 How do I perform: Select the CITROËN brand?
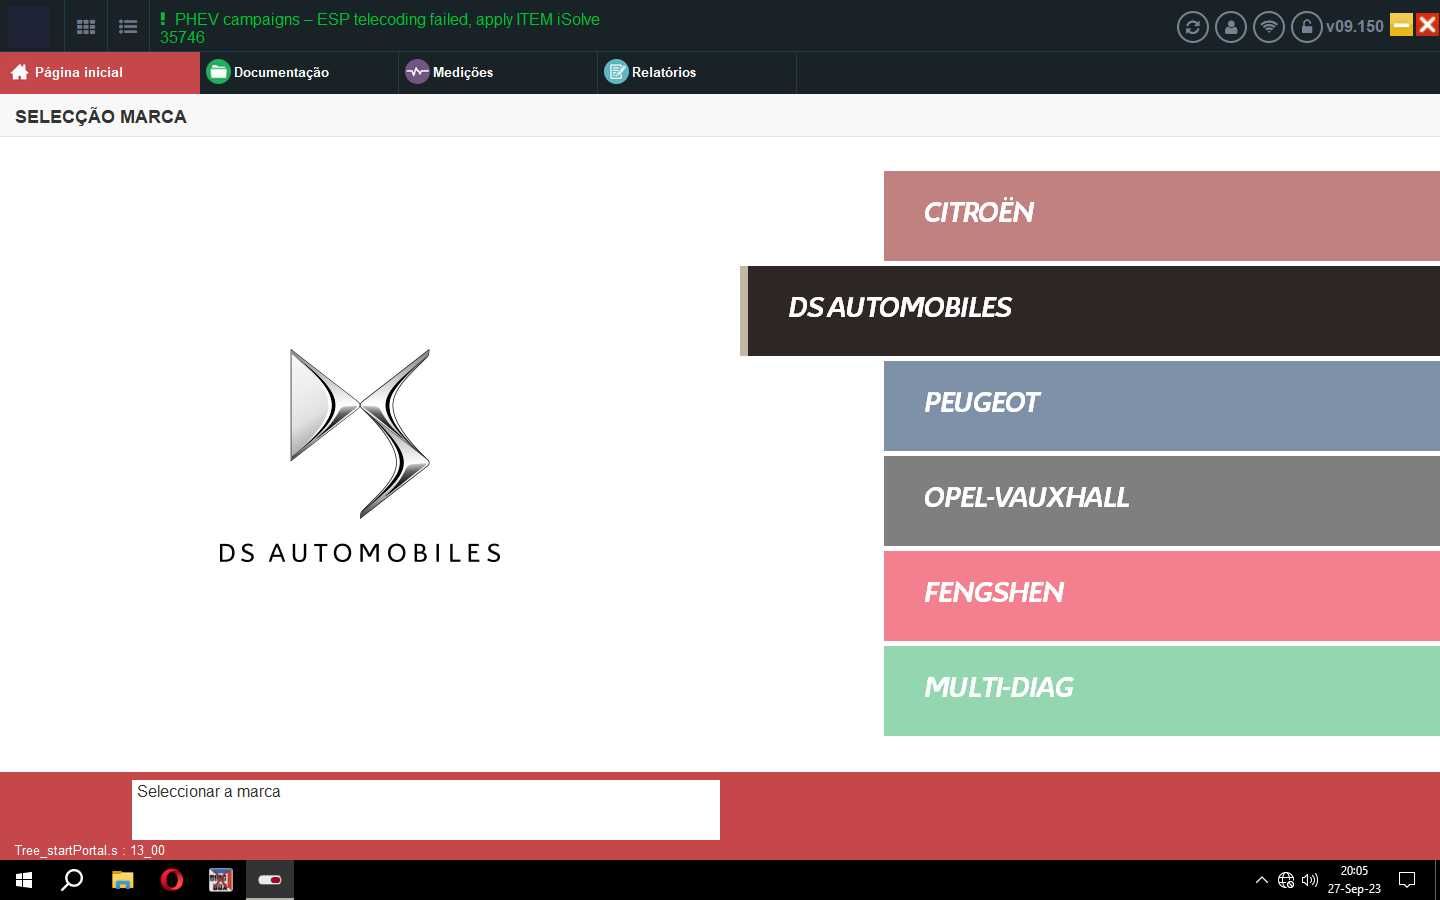pos(1162,215)
